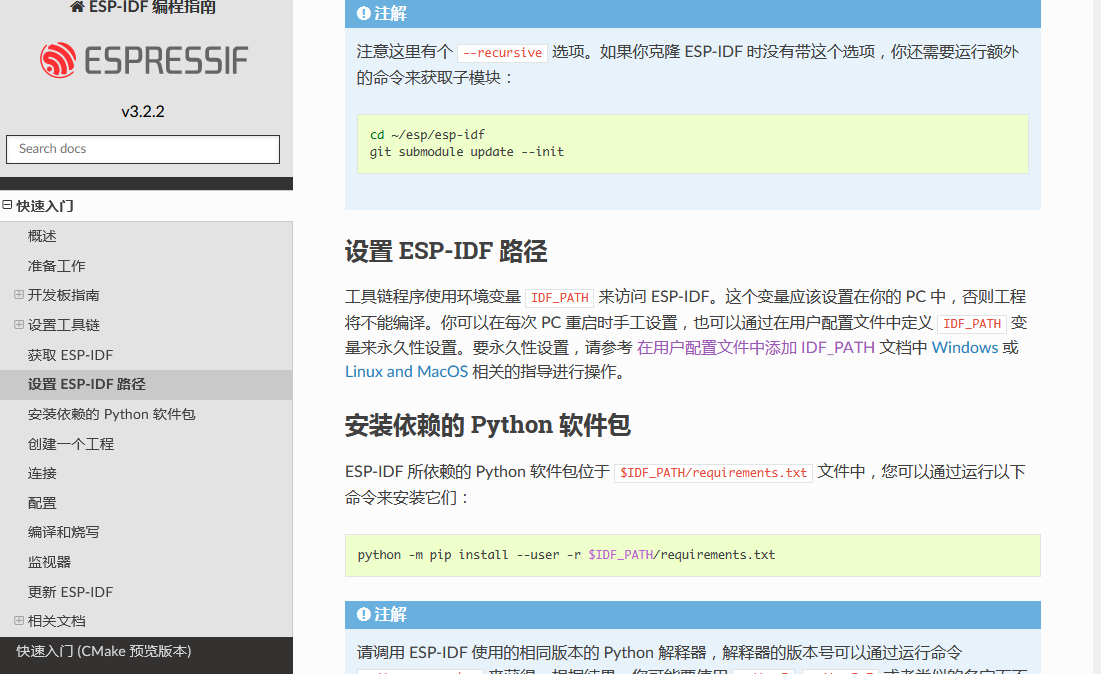The width and height of the screenshot is (1101, 674).
Task: Open the 配置 sidebar entry
Action: click(x=41, y=503)
